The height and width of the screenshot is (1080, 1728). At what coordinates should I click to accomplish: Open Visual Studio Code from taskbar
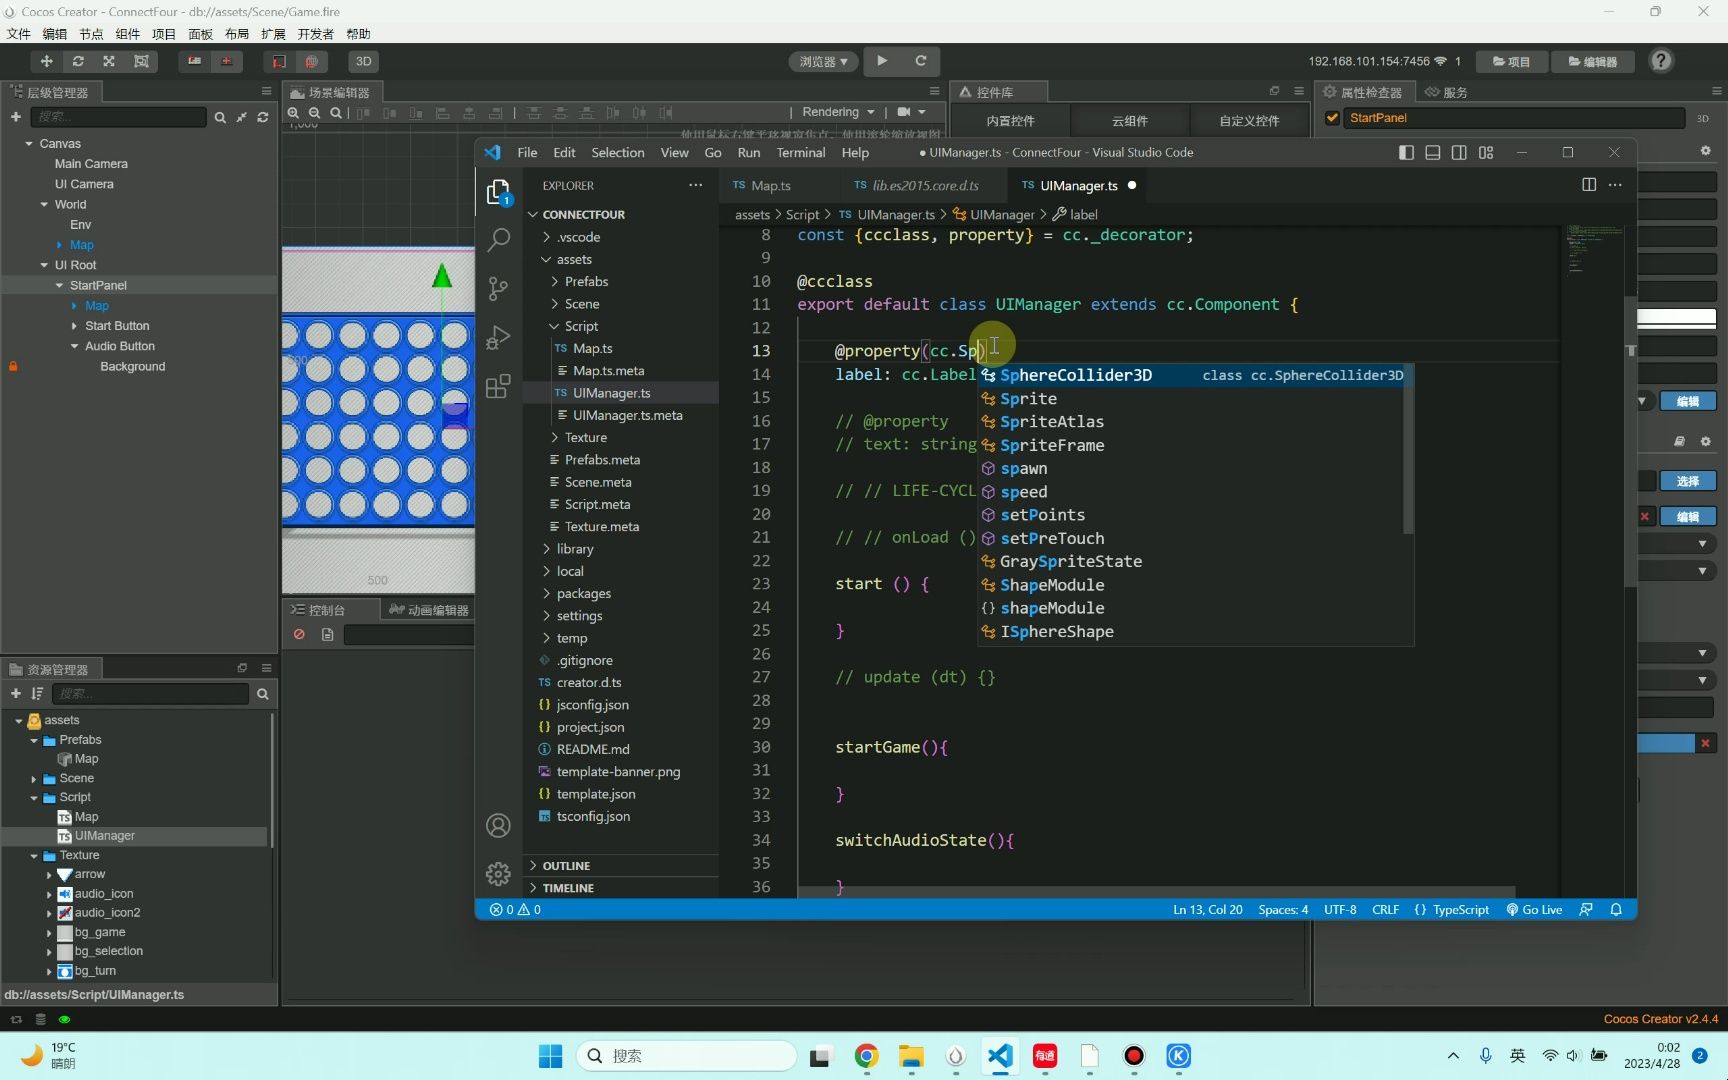pyautogui.click(x=1000, y=1056)
